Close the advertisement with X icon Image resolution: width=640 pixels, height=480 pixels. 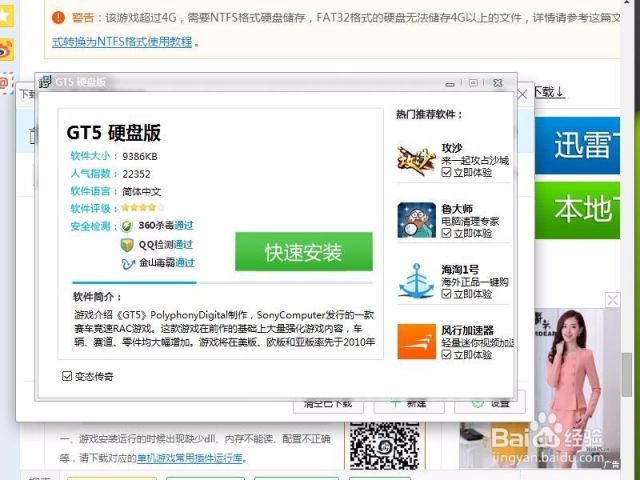coord(612,300)
